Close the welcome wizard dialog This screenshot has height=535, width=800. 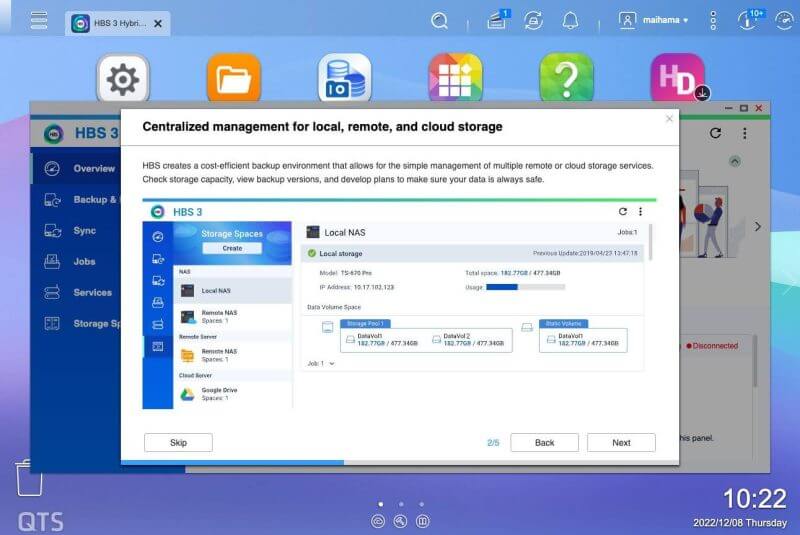pyautogui.click(x=669, y=119)
